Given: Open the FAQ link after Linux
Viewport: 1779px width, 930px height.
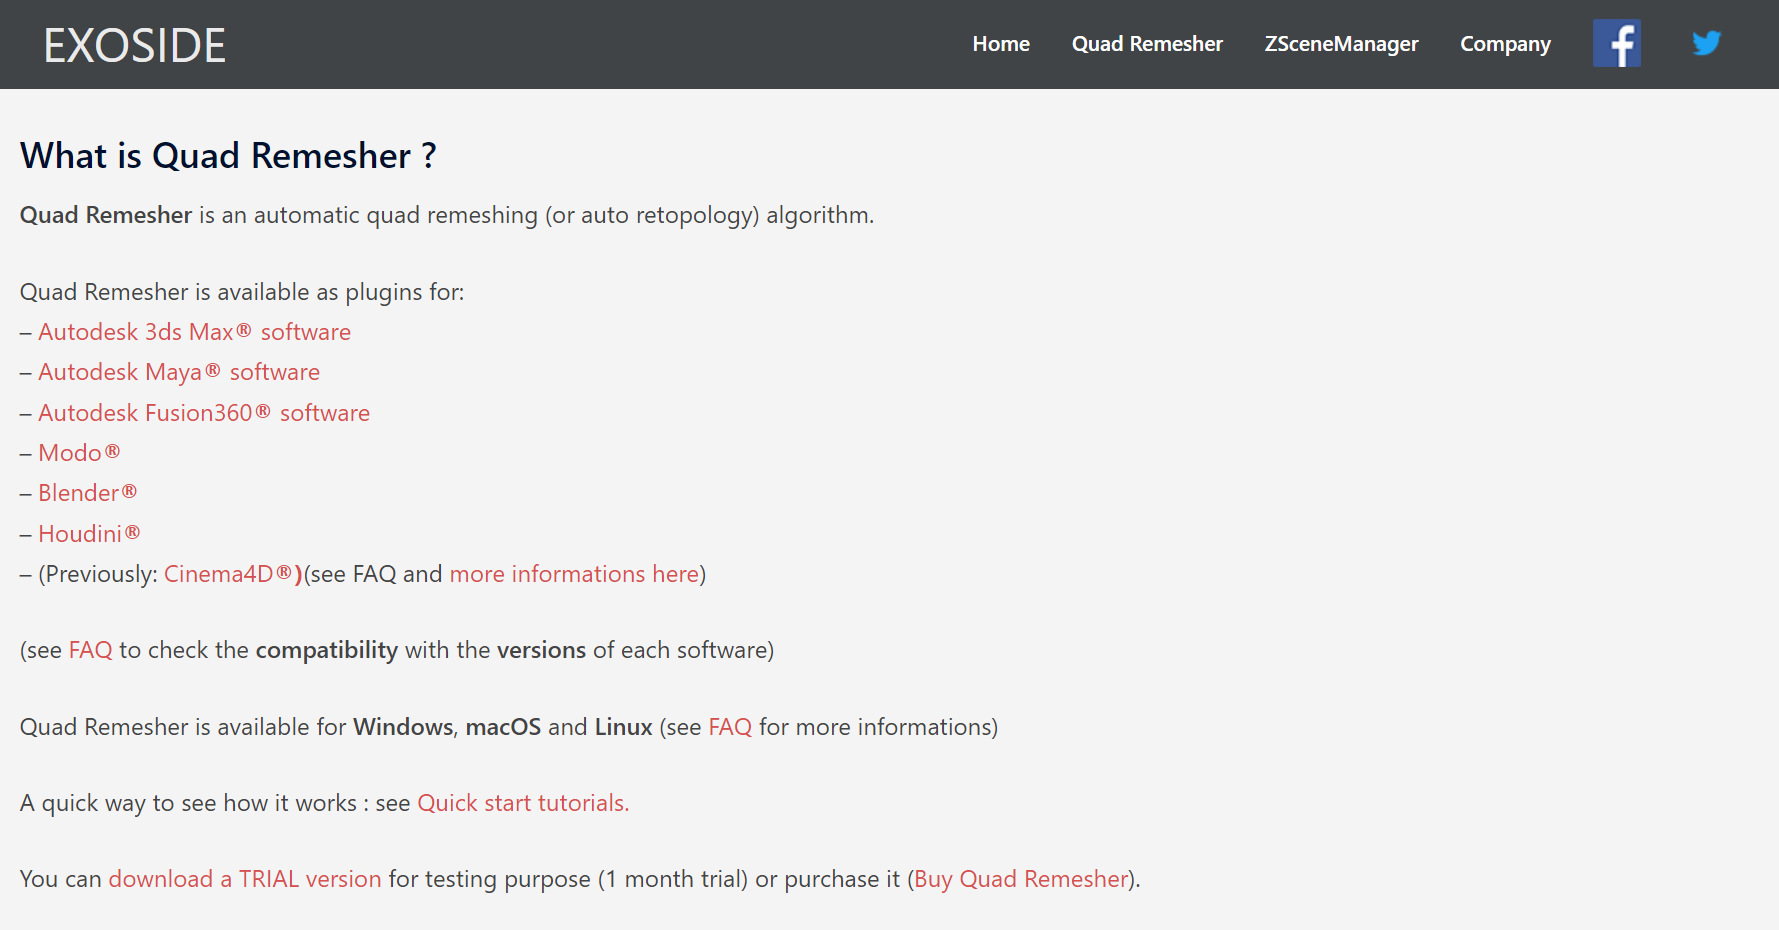Looking at the screenshot, I should (x=730, y=727).
